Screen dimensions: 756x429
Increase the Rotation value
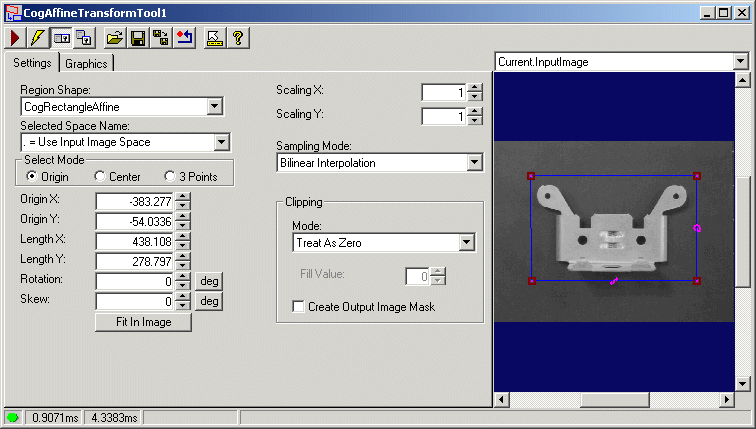click(183, 277)
